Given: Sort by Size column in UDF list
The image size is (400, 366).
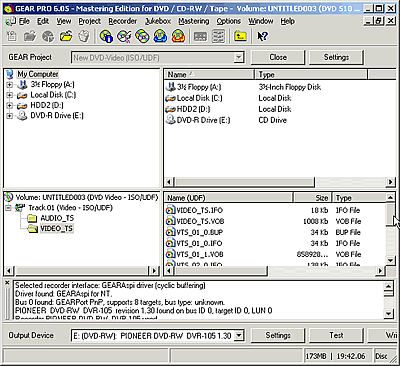Looking at the screenshot, I should coord(312,198).
